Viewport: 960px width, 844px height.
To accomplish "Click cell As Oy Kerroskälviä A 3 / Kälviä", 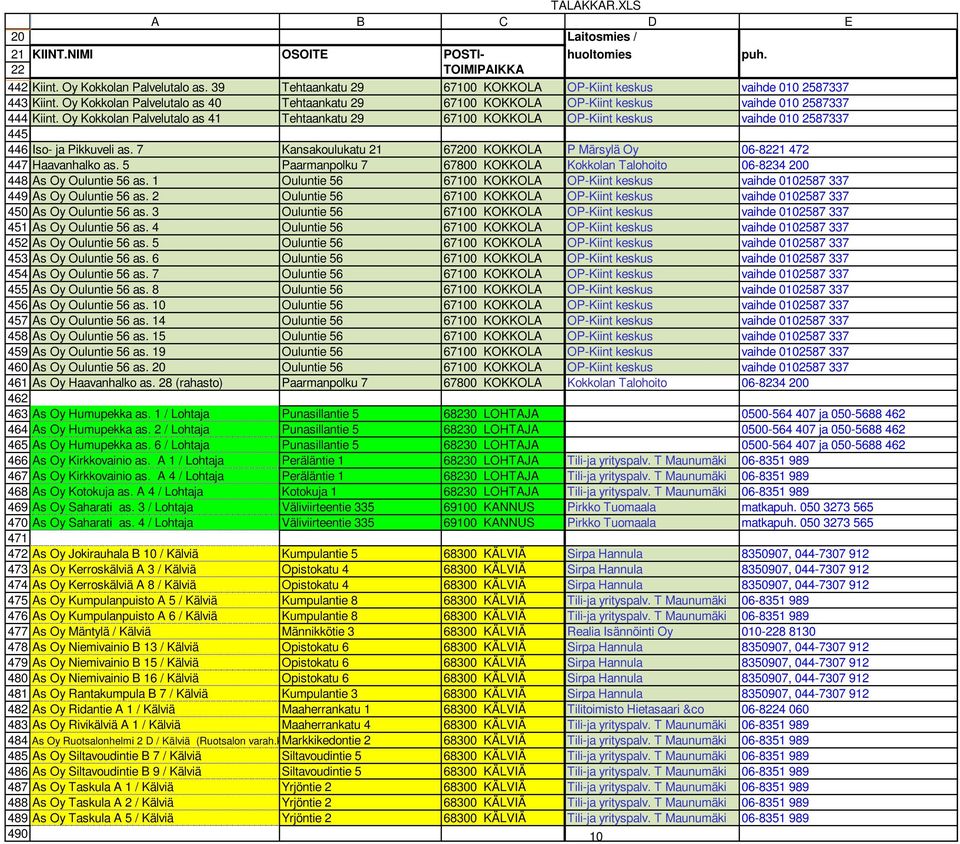I will (x=155, y=569).
